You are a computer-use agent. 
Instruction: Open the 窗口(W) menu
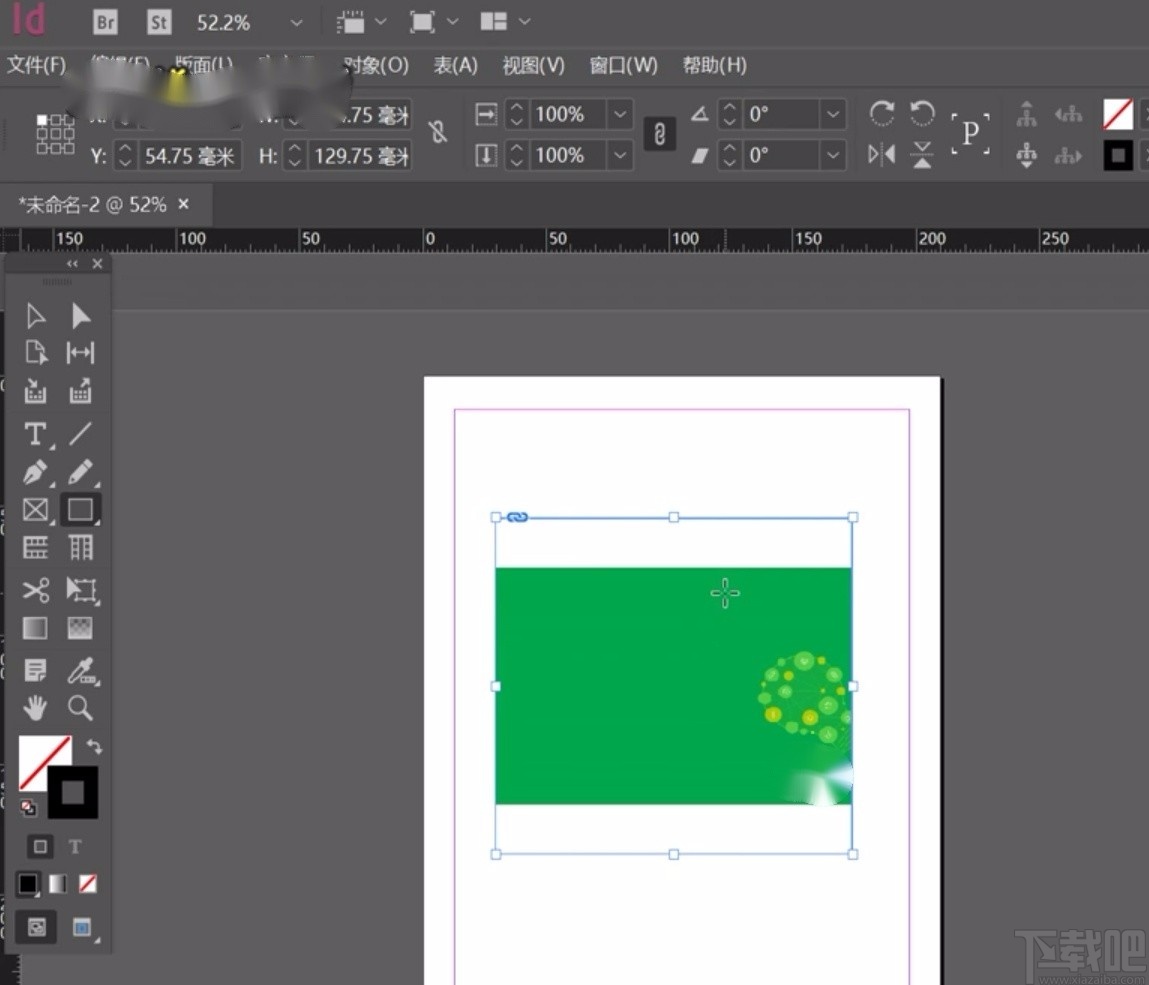[x=623, y=66]
